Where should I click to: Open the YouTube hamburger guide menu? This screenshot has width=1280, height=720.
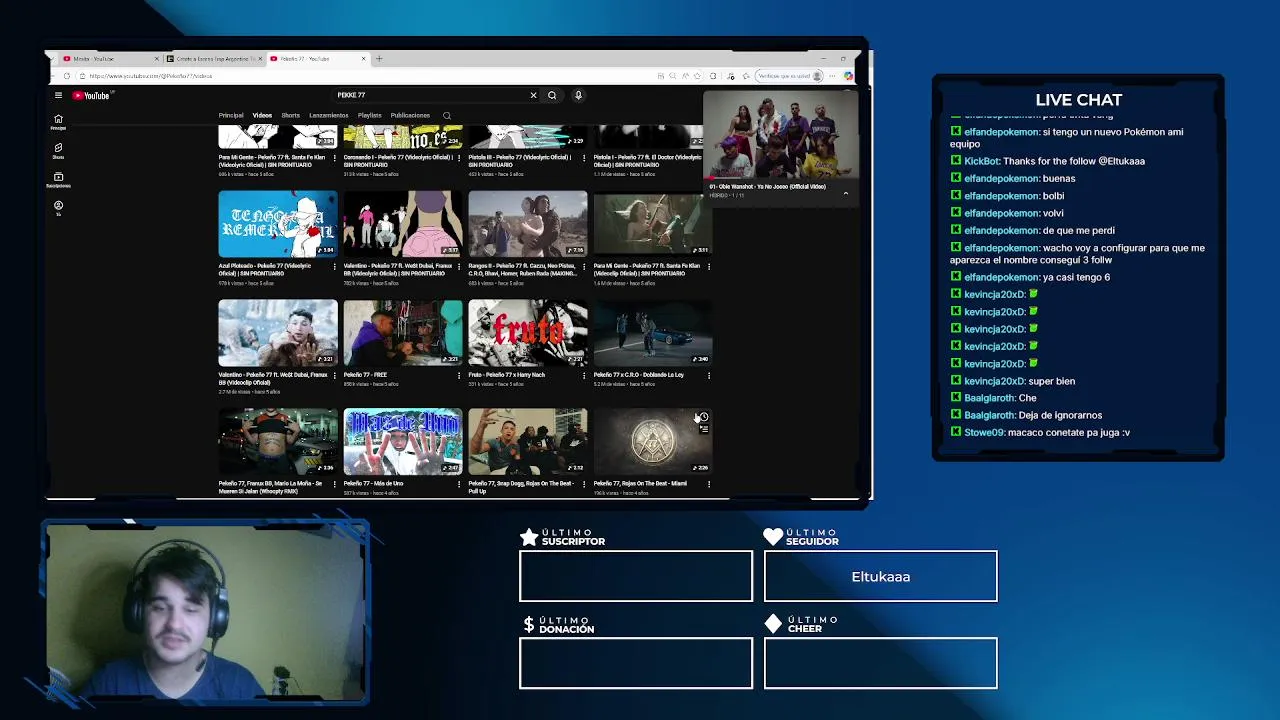58,96
